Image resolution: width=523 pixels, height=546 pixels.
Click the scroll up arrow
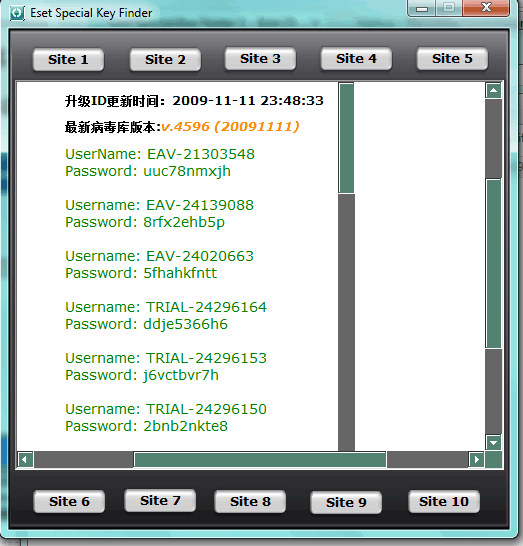(x=493, y=91)
